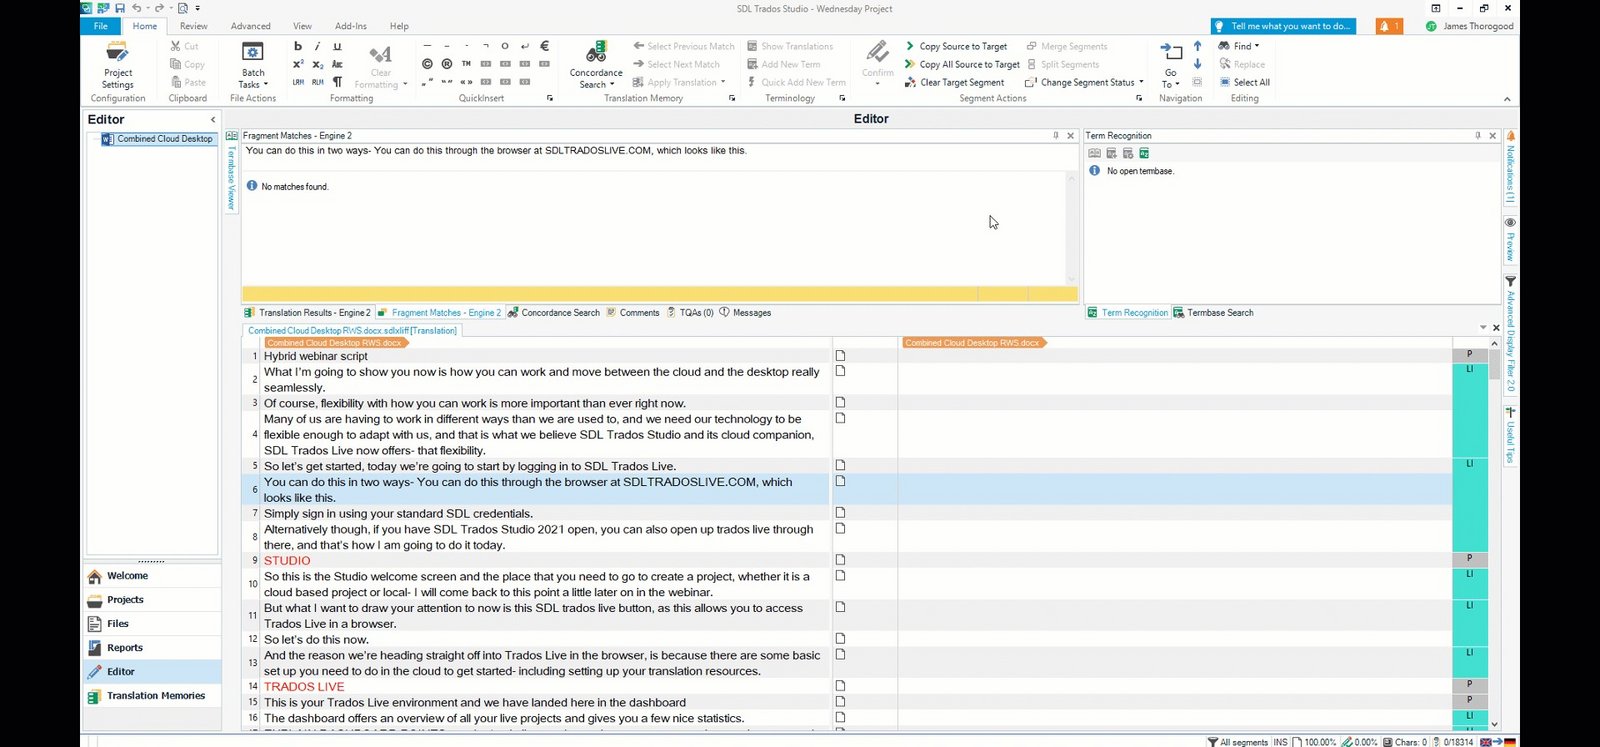Switch to Translation Results - Engine 2 tab
Viewport: 1600px width, 747px height.
(307, 312)
